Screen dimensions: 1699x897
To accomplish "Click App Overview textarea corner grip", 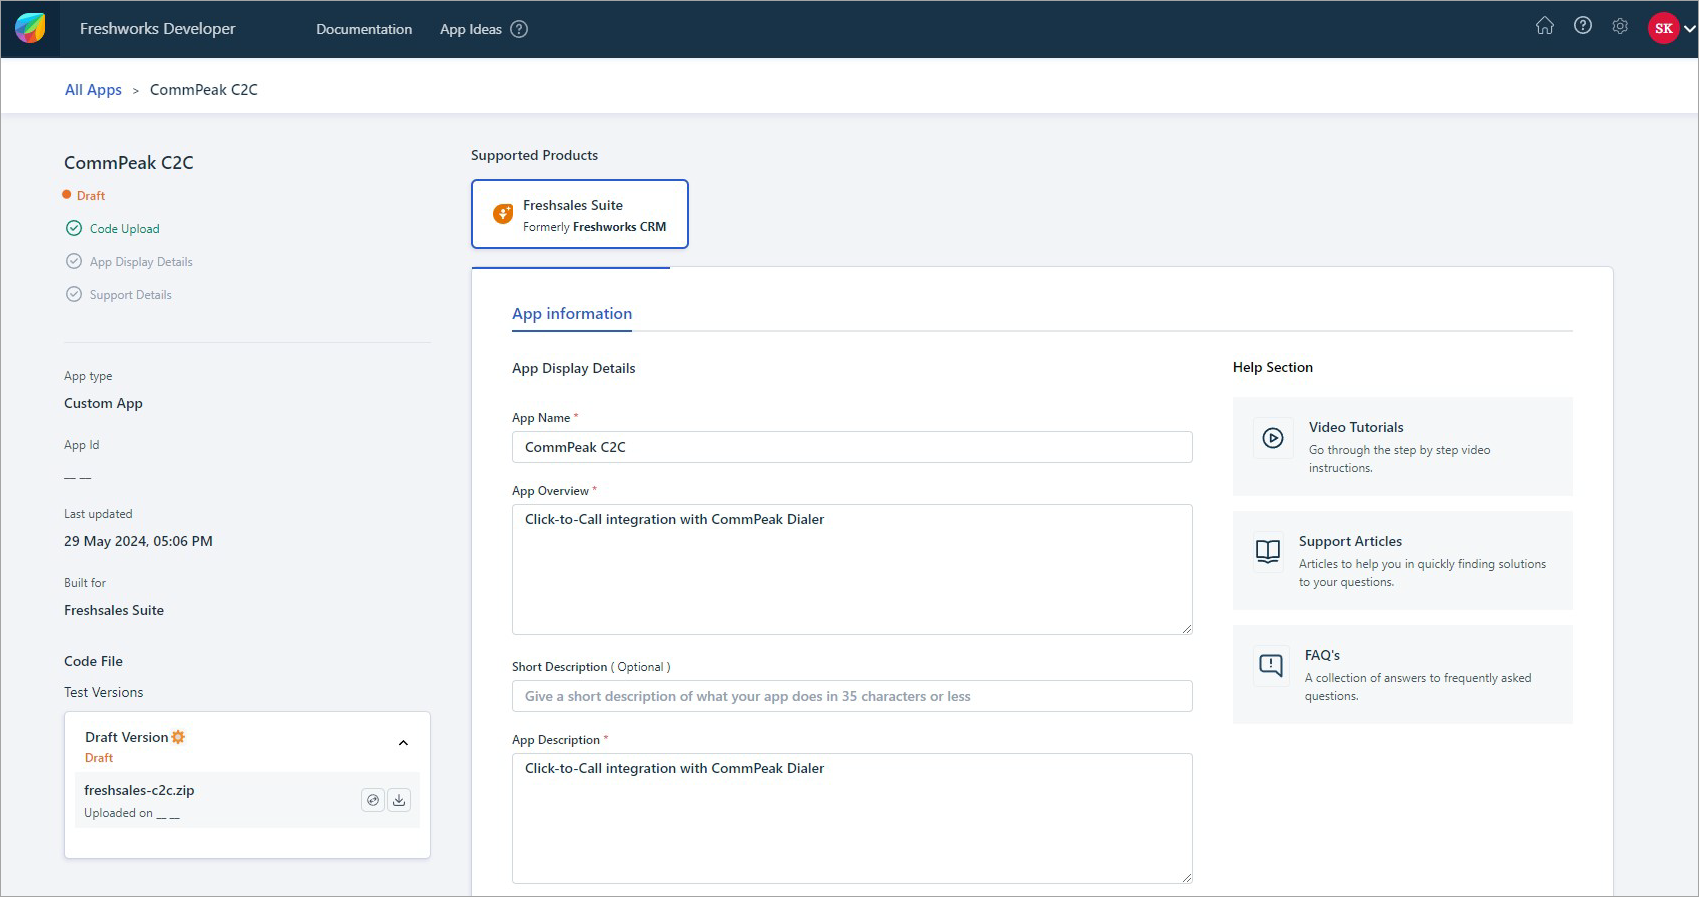I will coord(1187,629).
